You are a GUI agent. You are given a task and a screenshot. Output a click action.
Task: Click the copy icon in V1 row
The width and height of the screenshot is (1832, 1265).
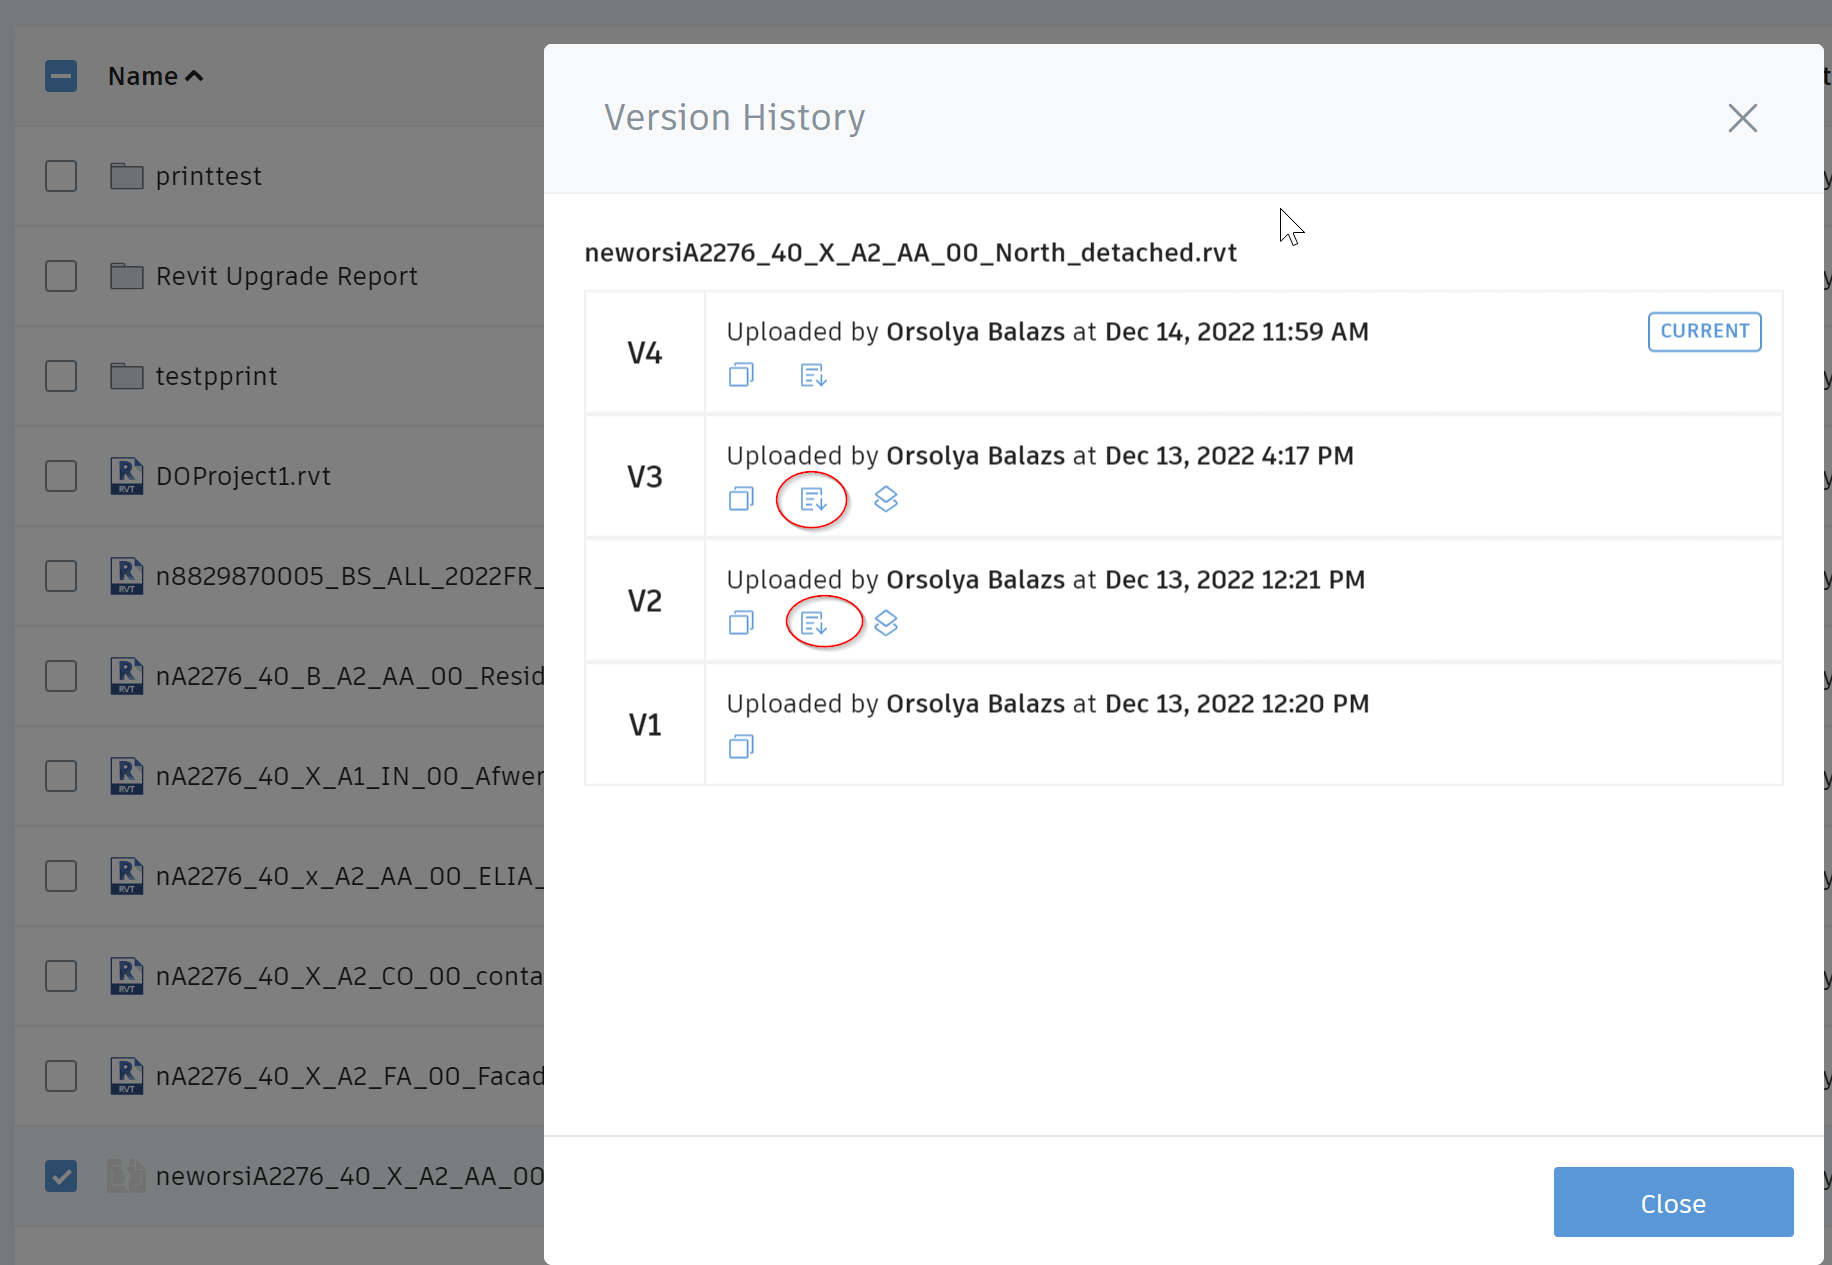(x=741, y=747)
